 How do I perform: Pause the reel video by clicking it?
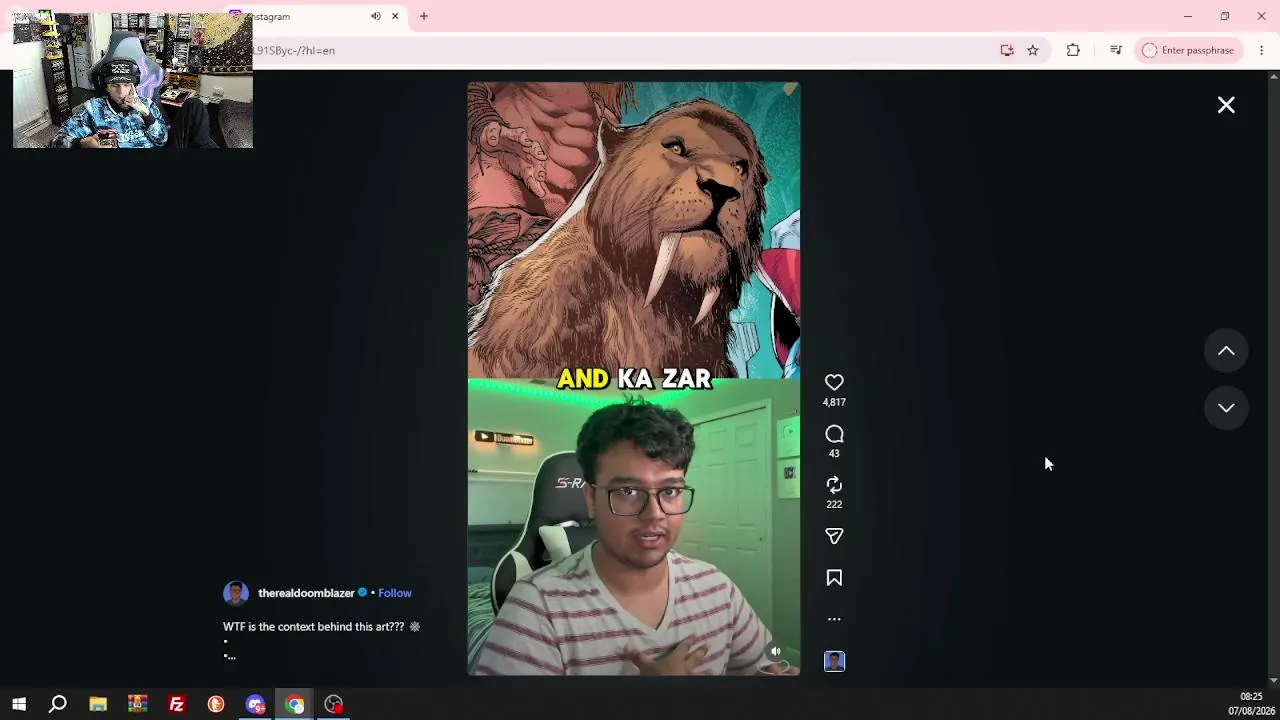634,378
